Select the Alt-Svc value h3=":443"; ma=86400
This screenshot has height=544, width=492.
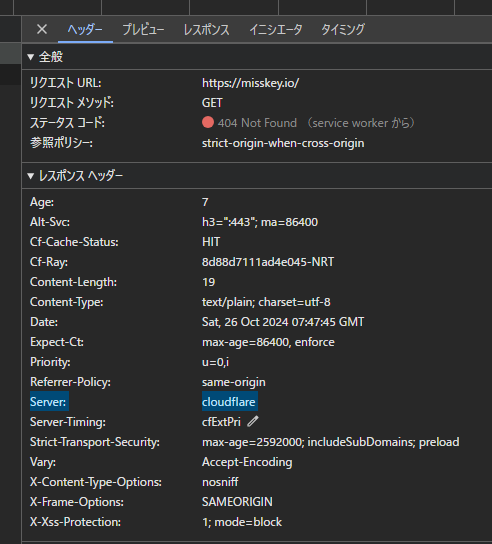tap(260, 222)
